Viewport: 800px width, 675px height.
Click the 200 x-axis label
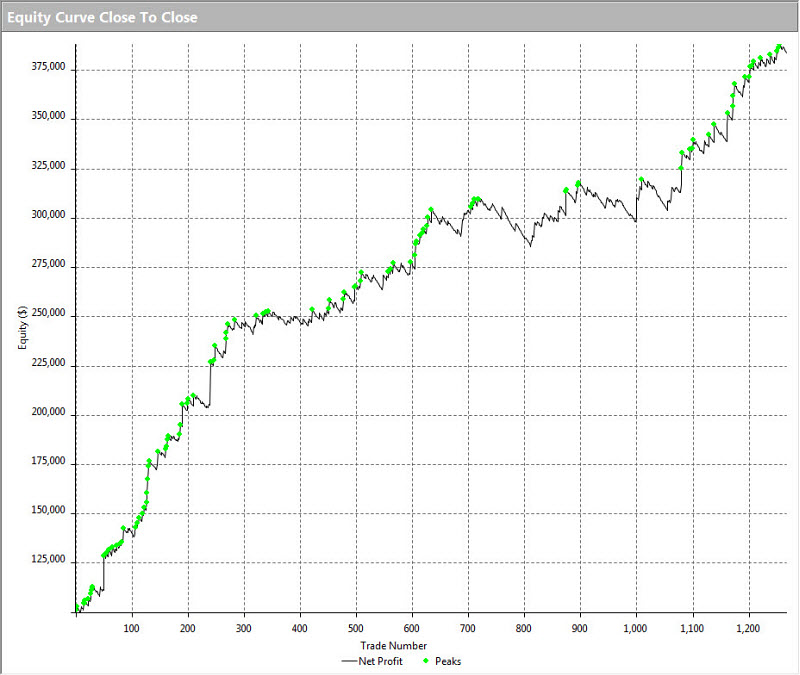coord(188,628)
